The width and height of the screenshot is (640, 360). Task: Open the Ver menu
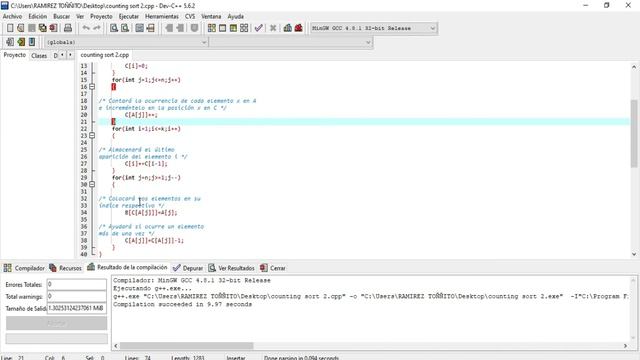pyautogui.click(x=80, y=16)
